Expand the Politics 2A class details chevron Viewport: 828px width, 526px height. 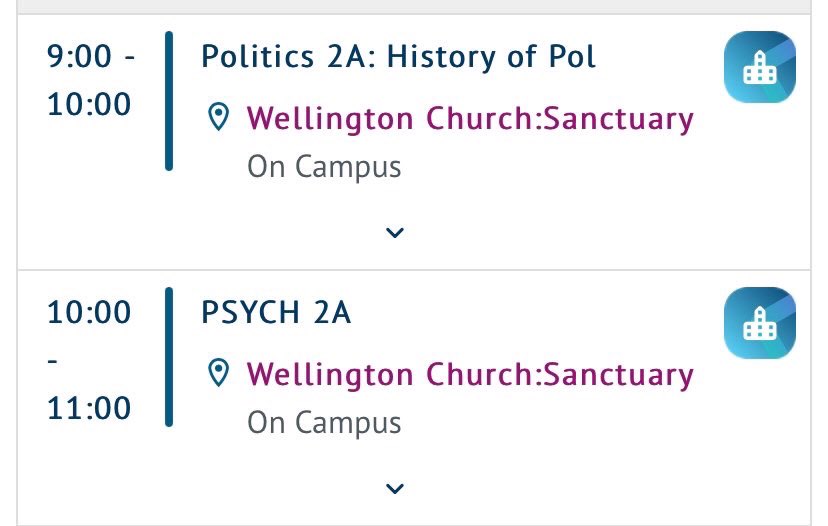tap(395, 232)
